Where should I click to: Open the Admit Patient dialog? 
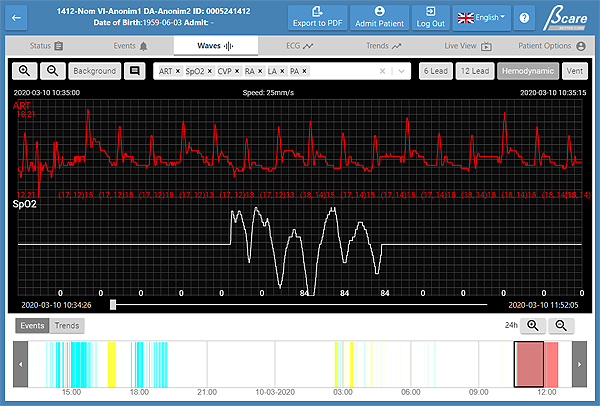point(379,18)
